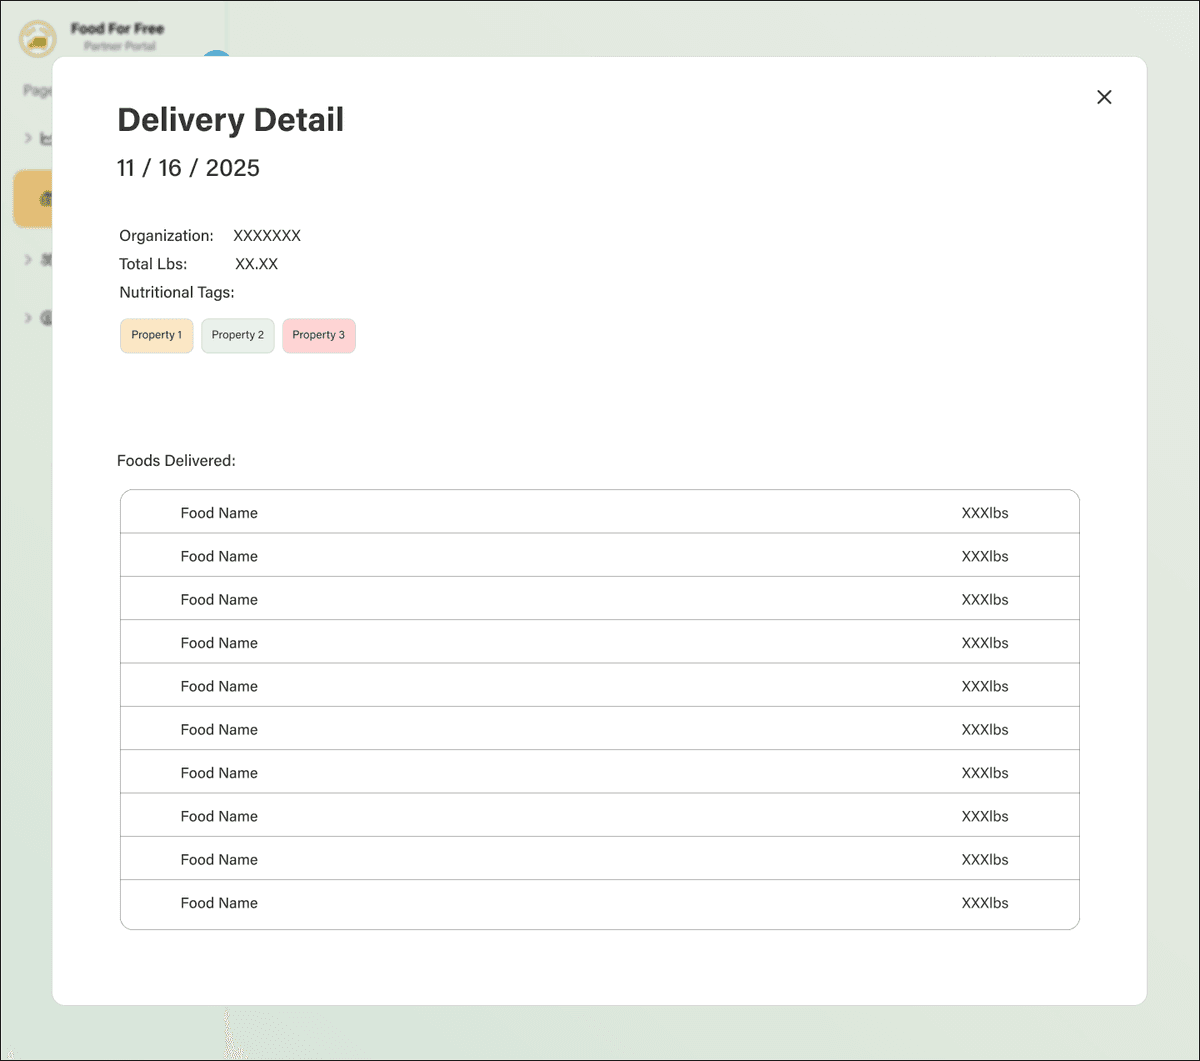Expand the first sidebar chevron under Pages
This screenshot has height=1061, width=1200.
(29, 138)
